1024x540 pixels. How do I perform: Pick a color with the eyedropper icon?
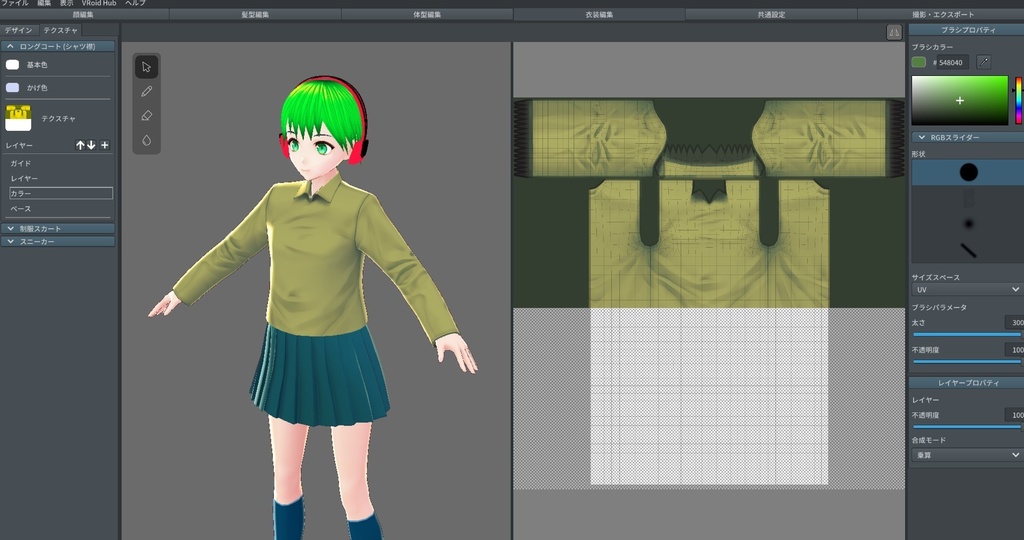(x=984, y=62)
